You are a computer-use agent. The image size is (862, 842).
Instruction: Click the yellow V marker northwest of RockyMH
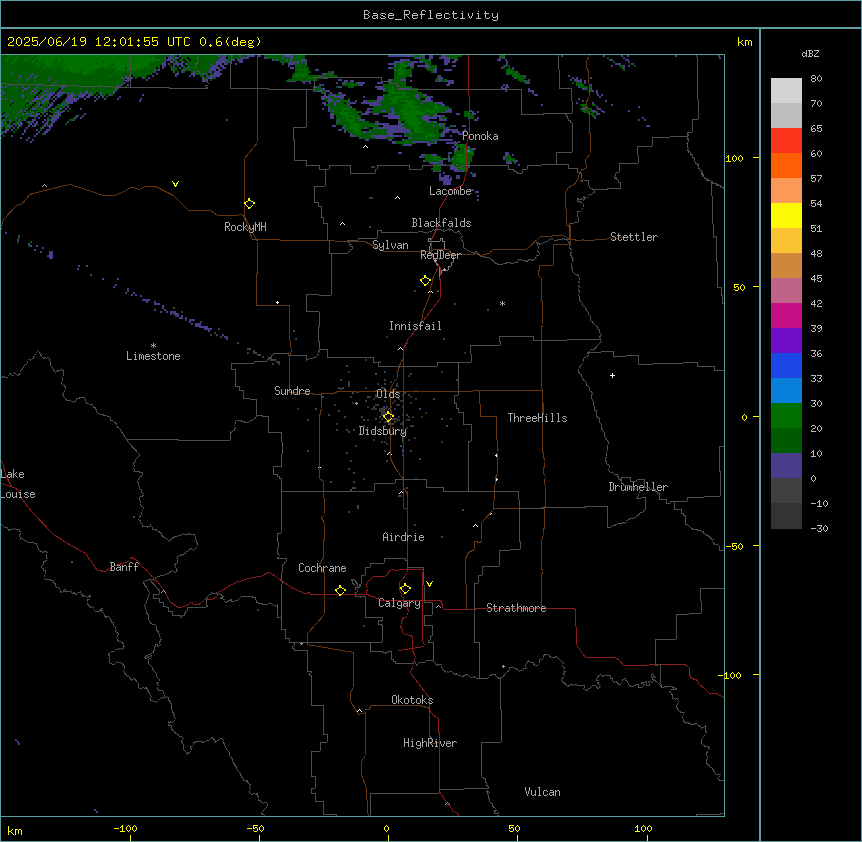pyautogui.click(x=175, y=184)
